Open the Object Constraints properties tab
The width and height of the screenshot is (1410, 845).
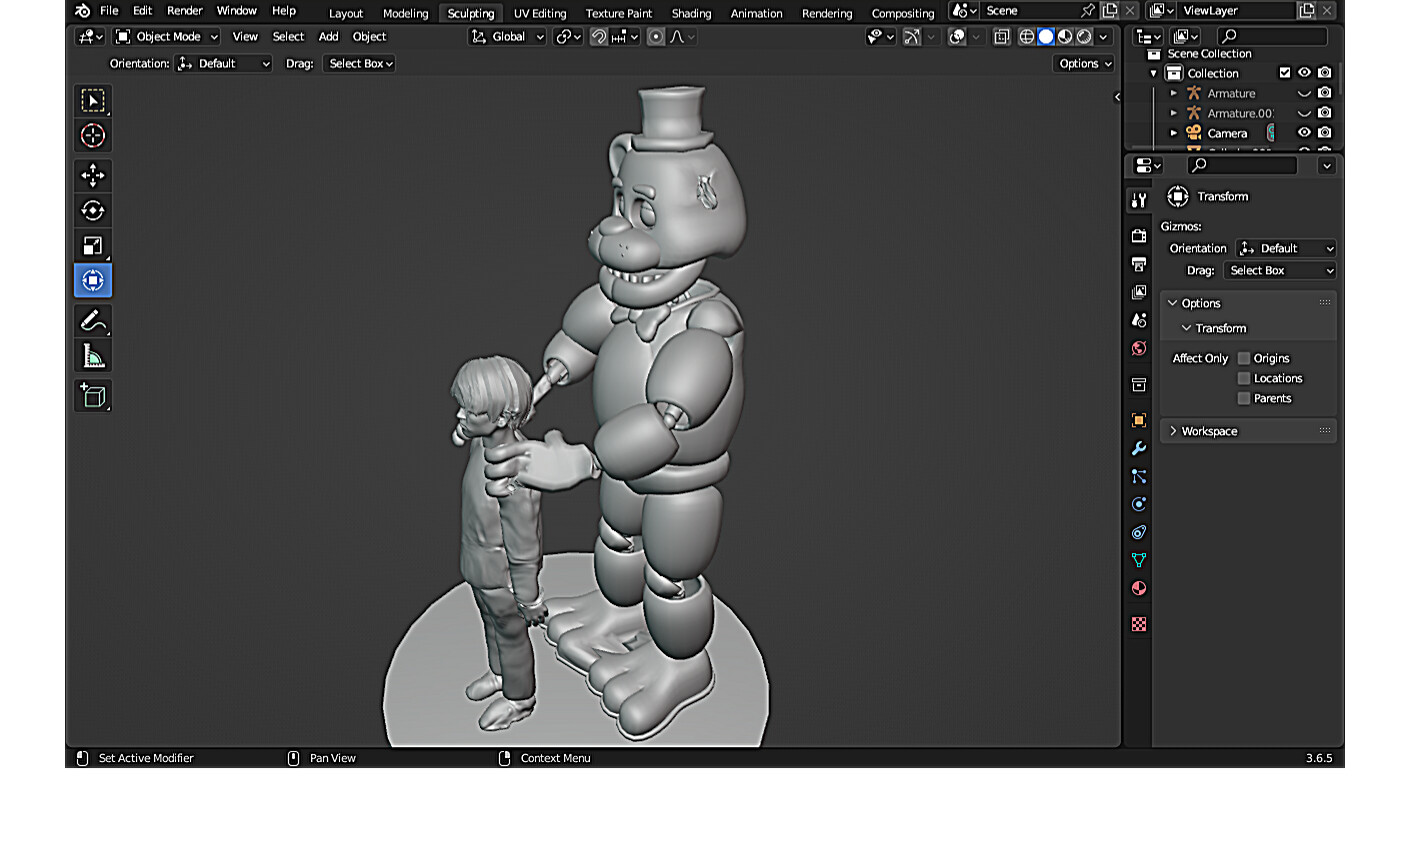coord(1138,532)
